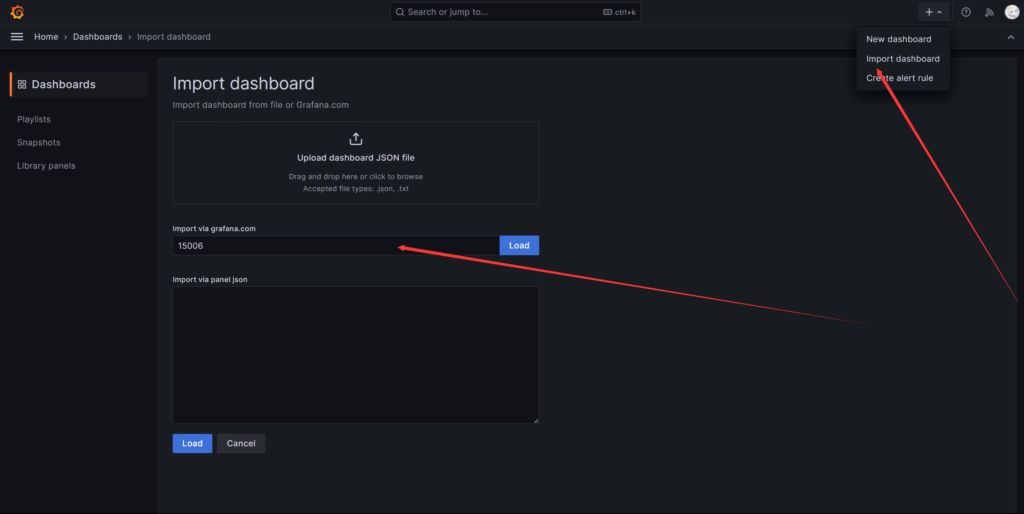Collapse the top bar with chevron
This screenshot has width=1024, height=514.
point(1010,37)
